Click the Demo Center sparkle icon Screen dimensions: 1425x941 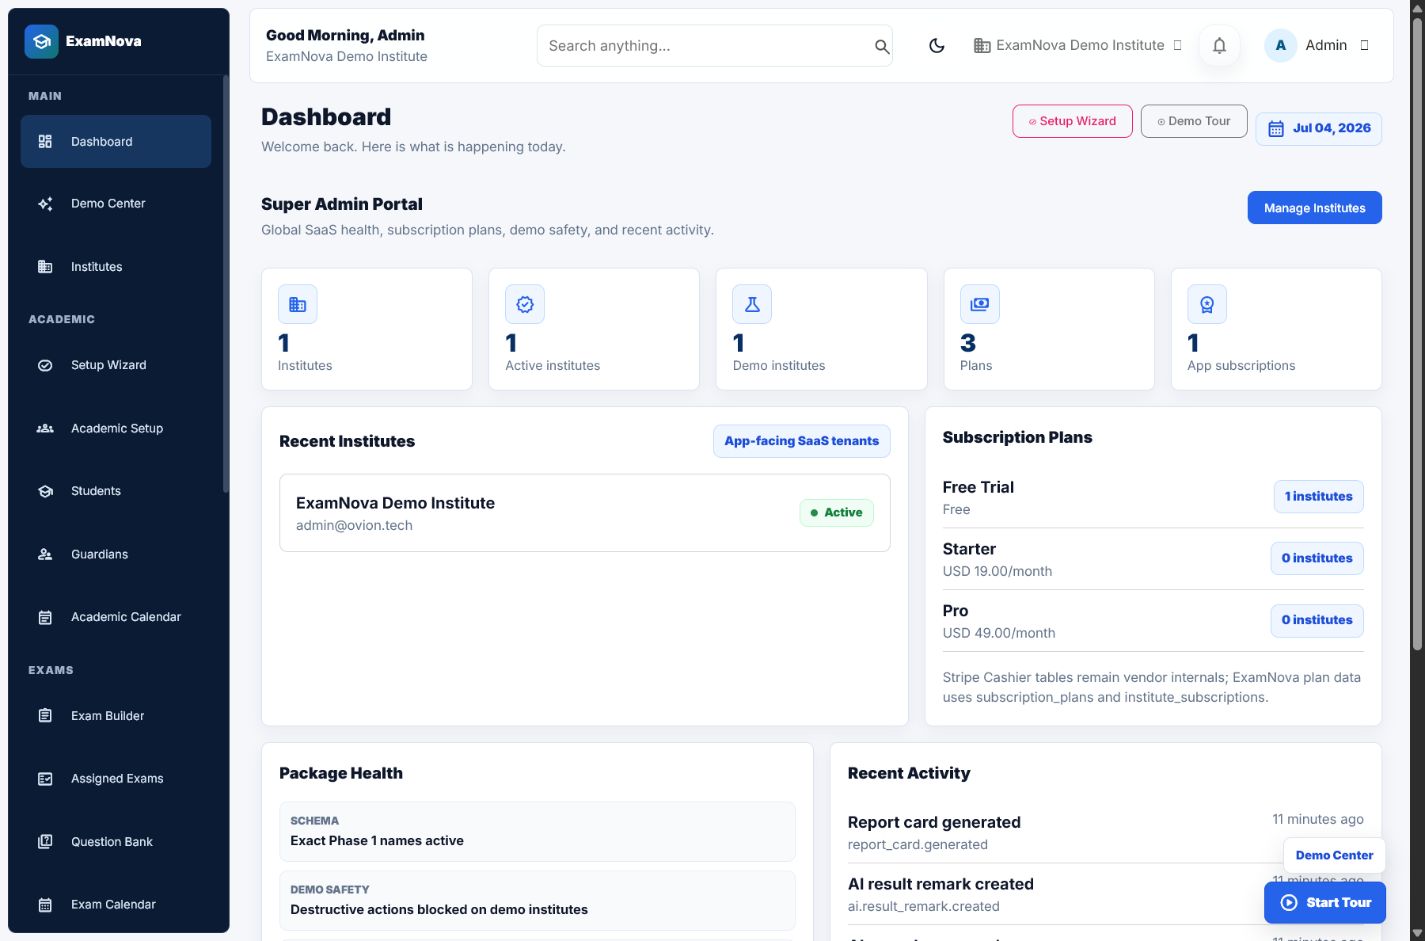pyautogui.click(x=45, y=204)
